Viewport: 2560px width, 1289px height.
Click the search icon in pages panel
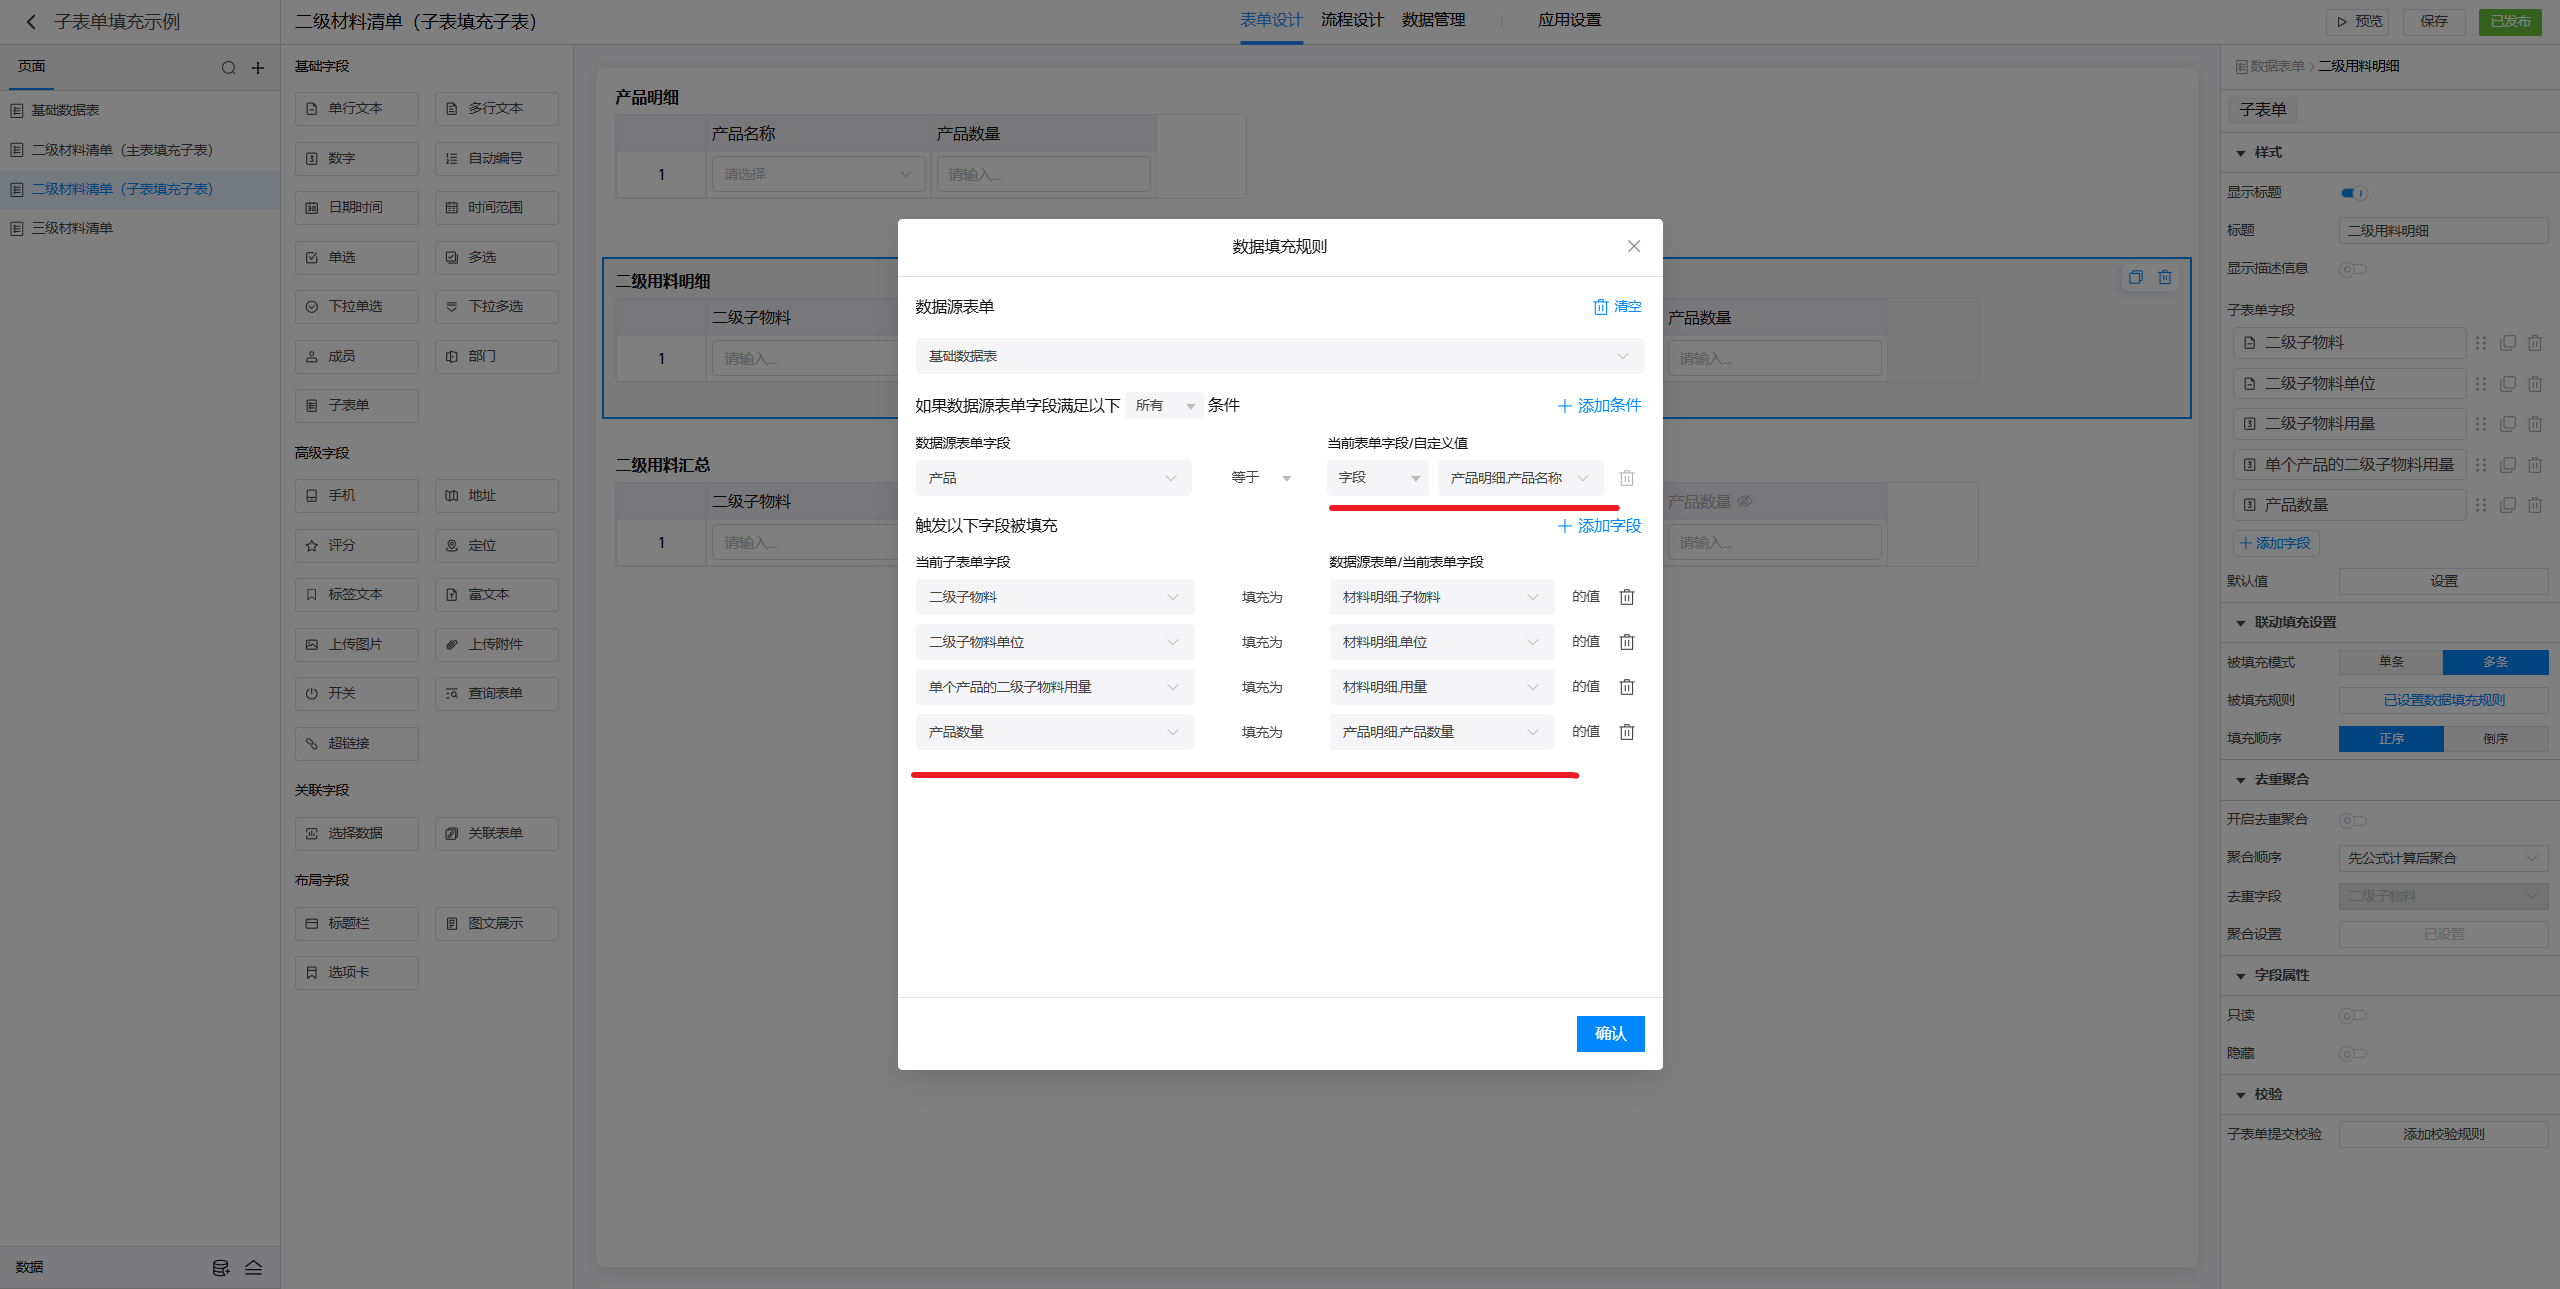[x=229, y=68]
